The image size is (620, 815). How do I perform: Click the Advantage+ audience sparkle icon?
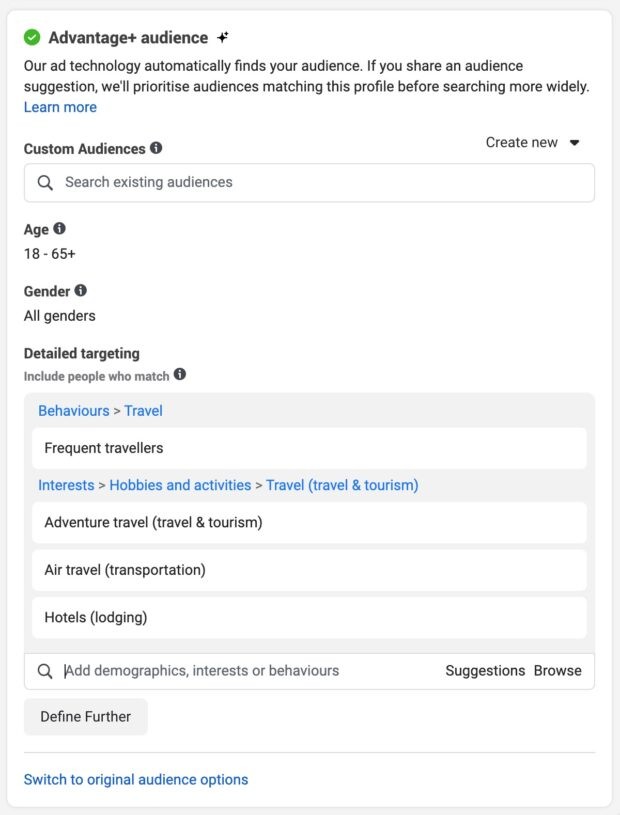coord(223,37)
